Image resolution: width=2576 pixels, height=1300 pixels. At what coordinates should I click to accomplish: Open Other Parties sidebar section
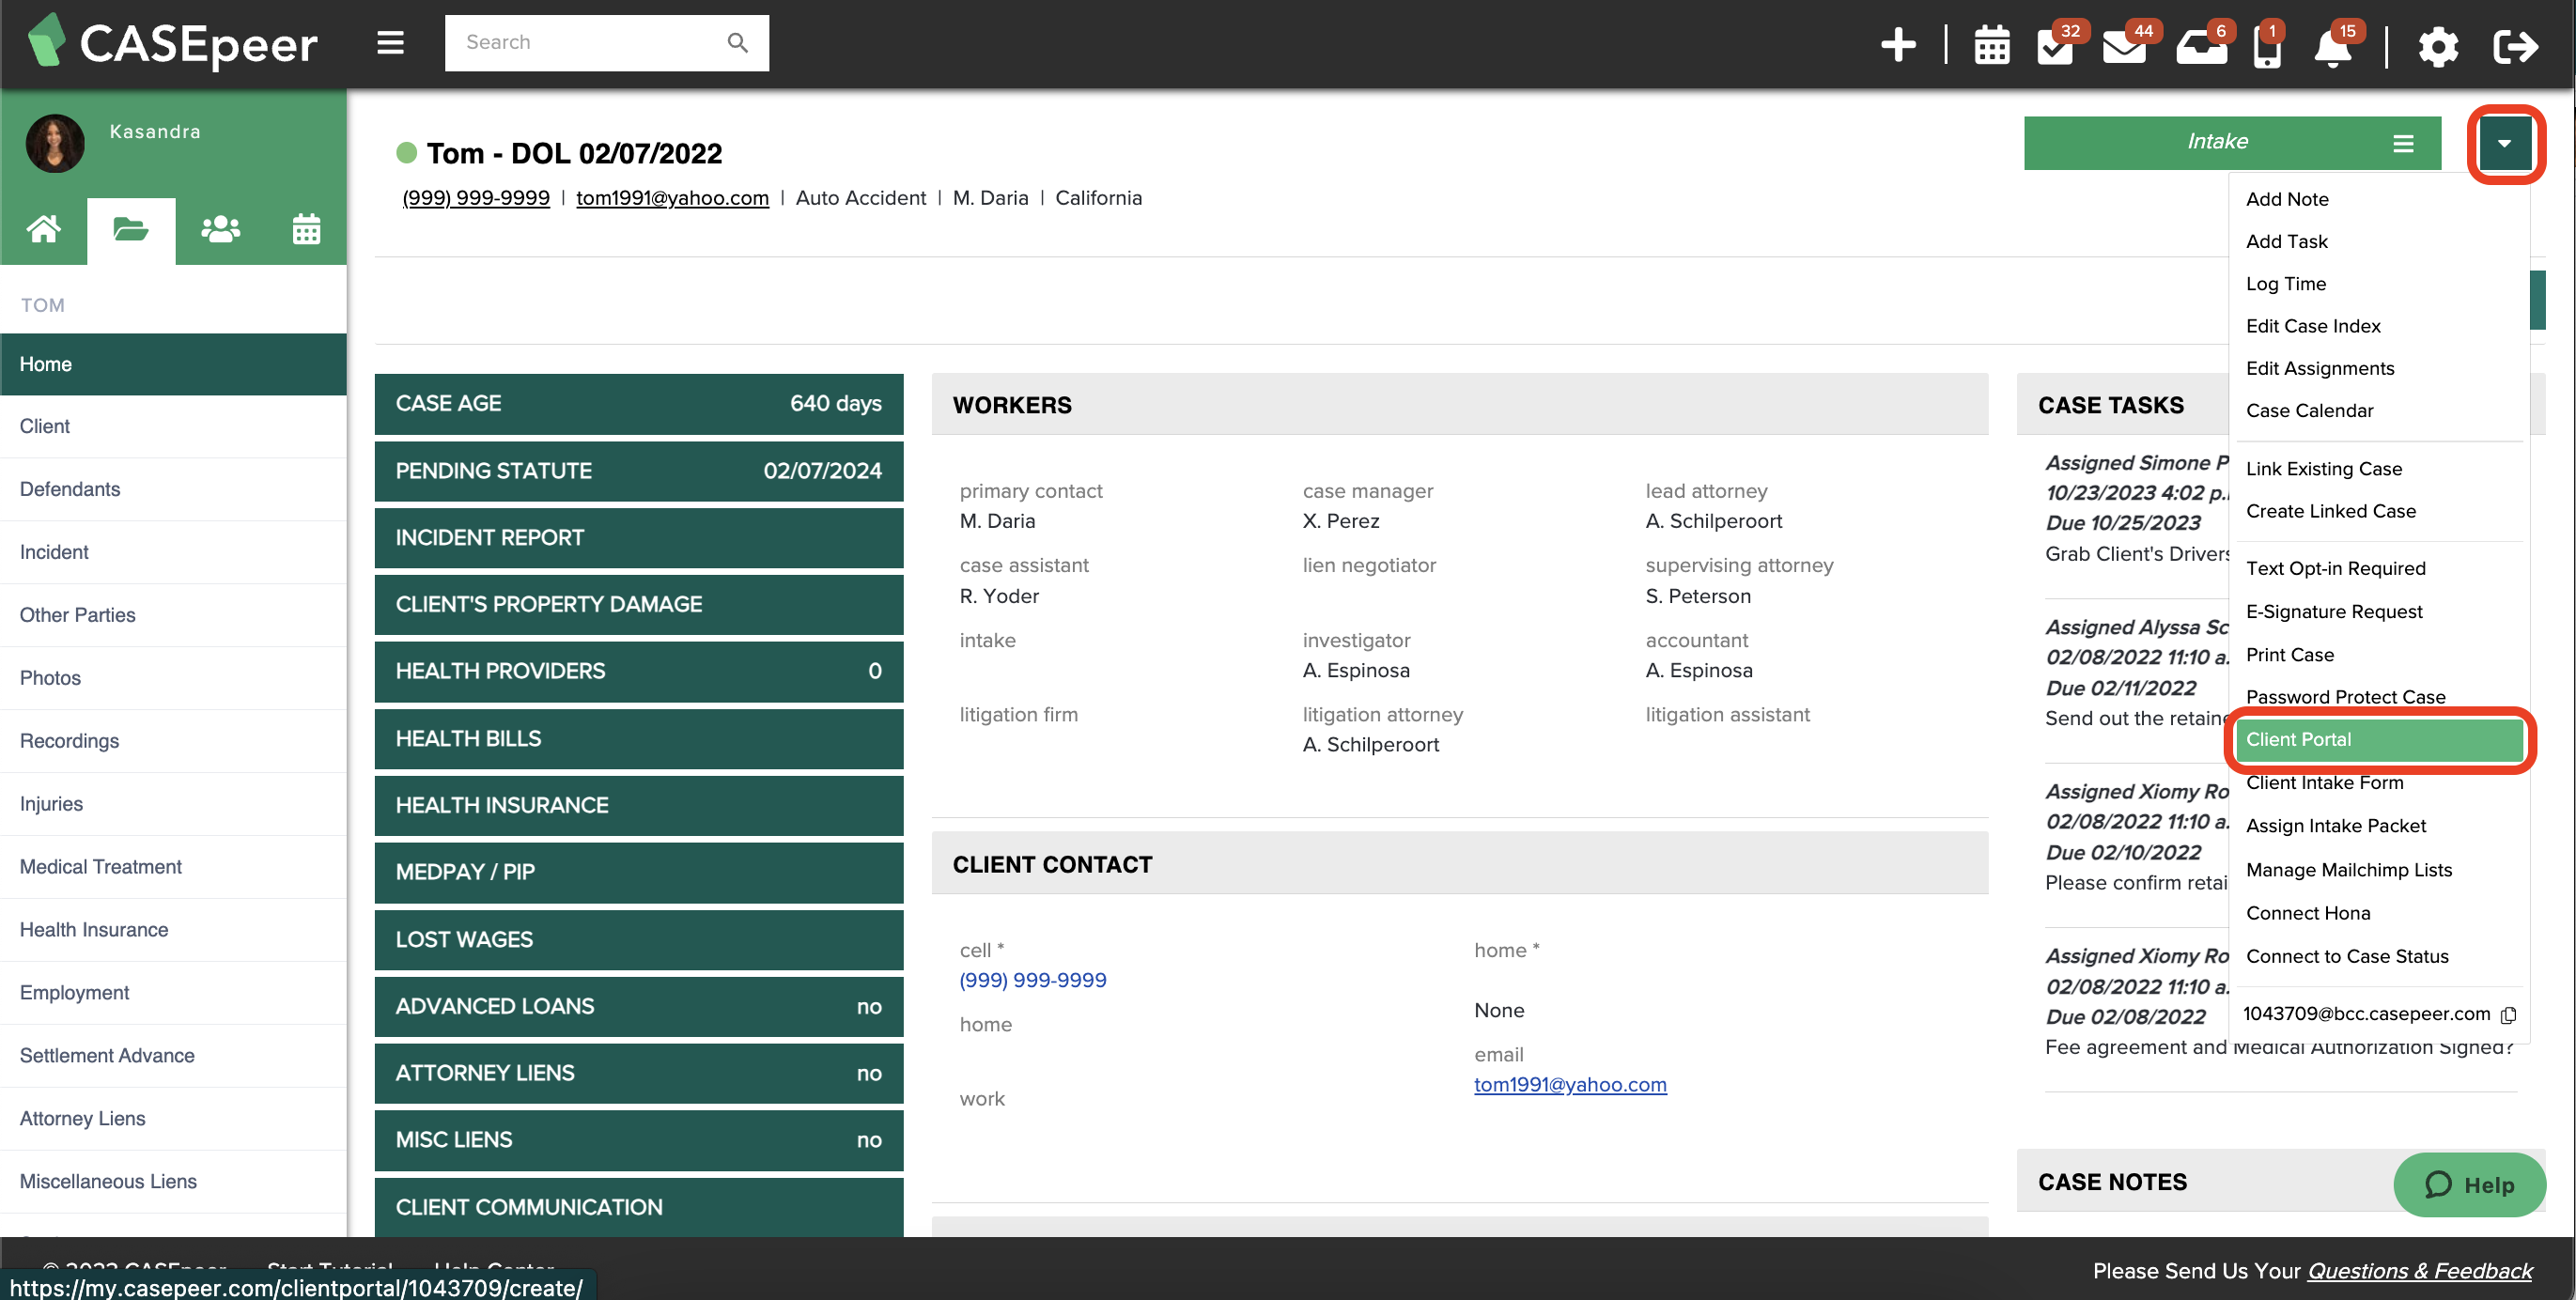tap(173, 615)
